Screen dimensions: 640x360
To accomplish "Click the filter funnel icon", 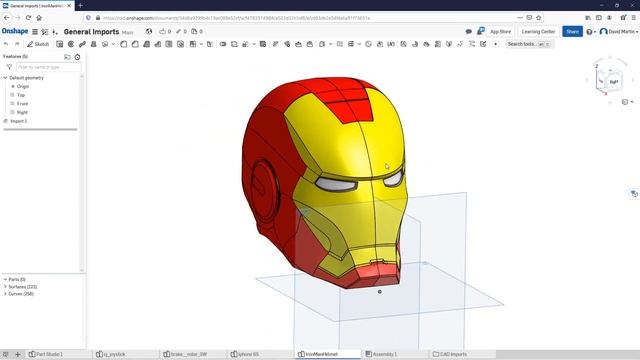I will (x=9, y=67).
